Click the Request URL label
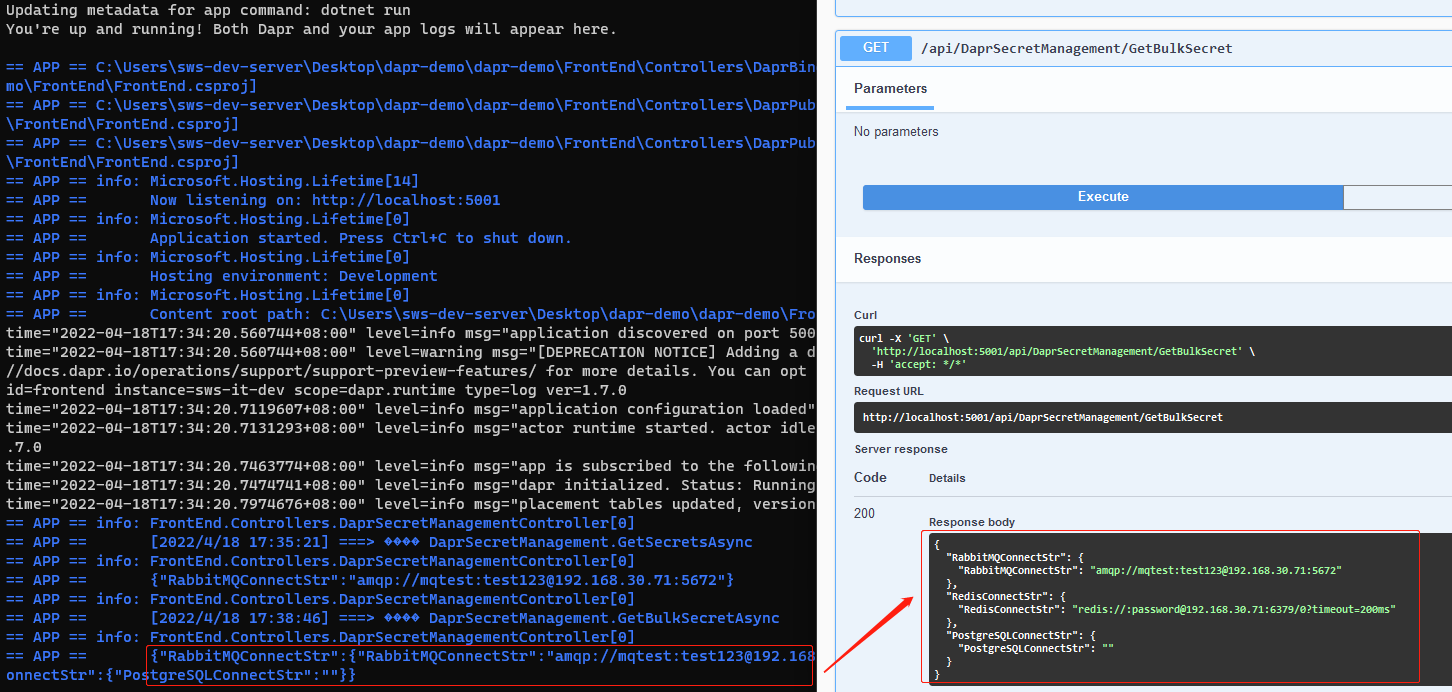The height and width of the screenshot is (692, 1452). (x=889, y=391)
